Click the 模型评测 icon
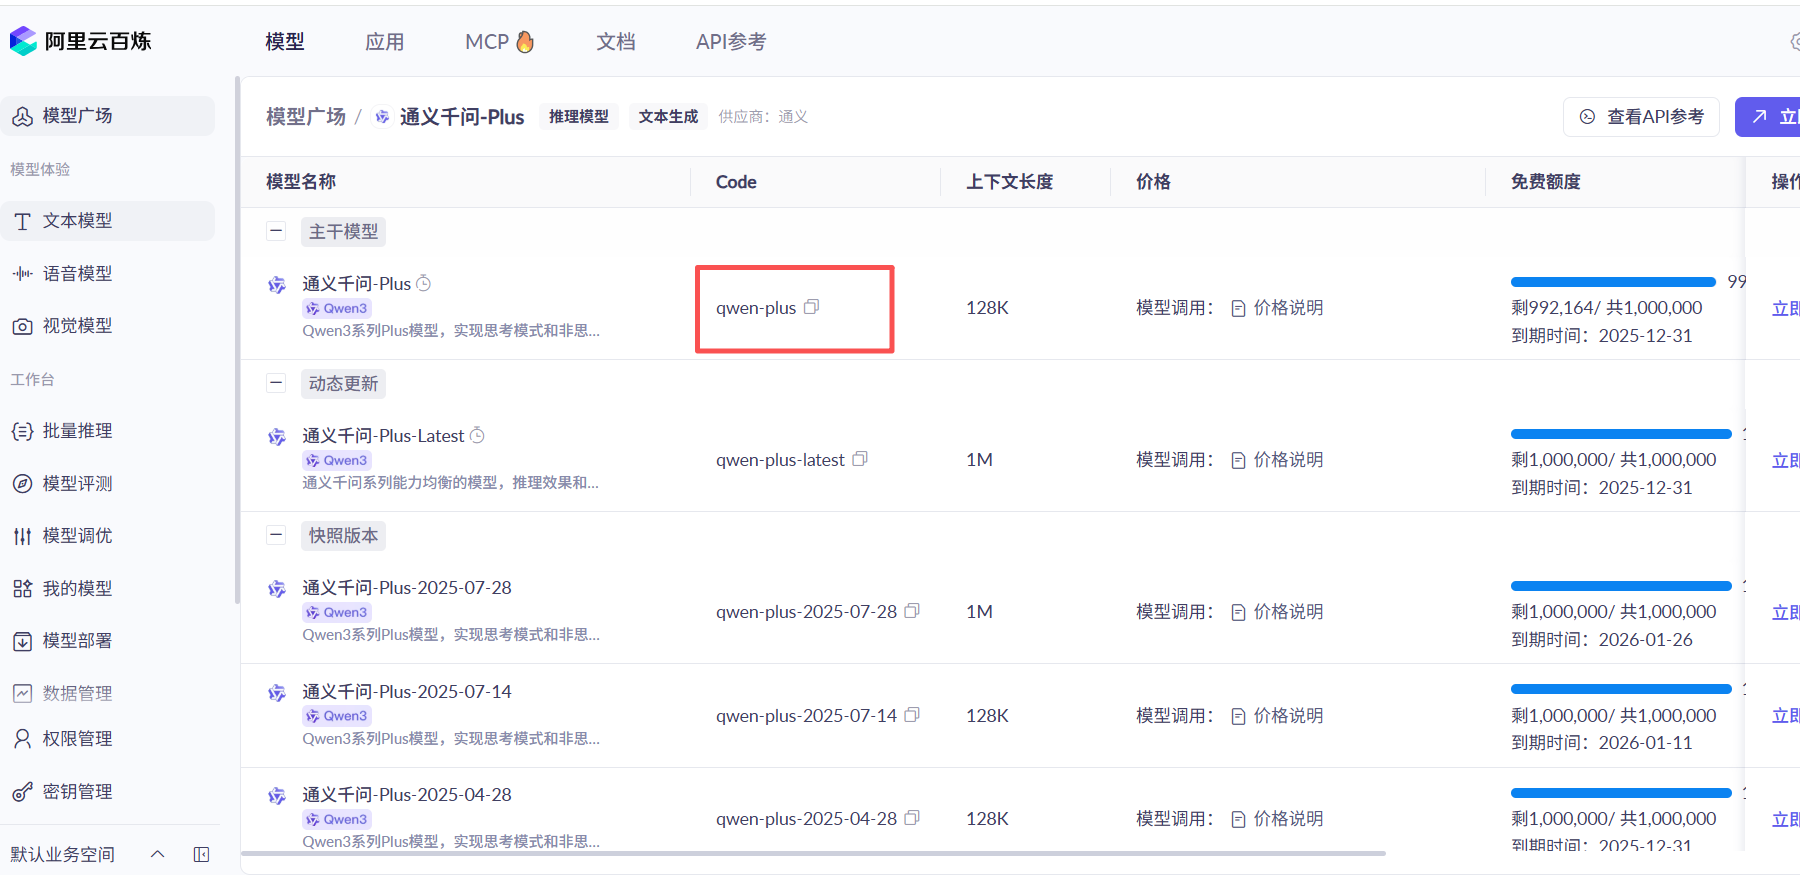Viewport: 1800px width, 875px height. click(x=22, y=484)
